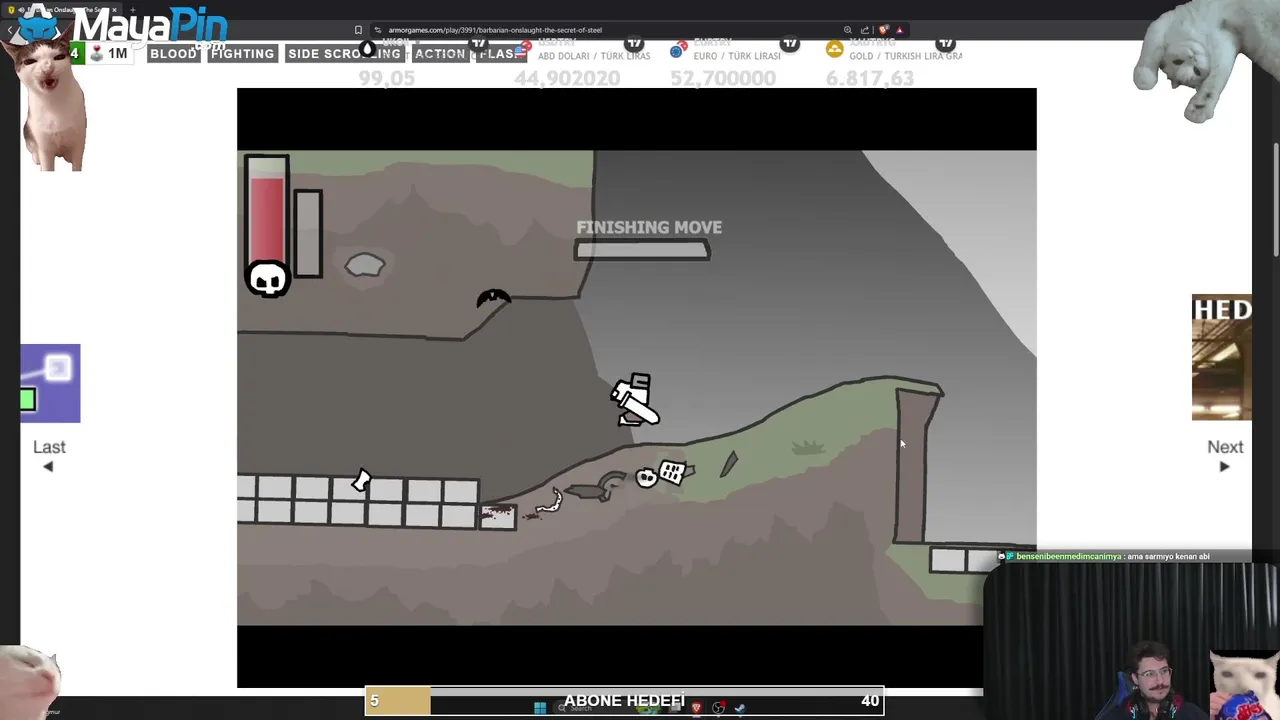Click the bookmark icon in the address bar
Image resolution: width=1280 pixels, height=720 pixels.
pos(358,30)
